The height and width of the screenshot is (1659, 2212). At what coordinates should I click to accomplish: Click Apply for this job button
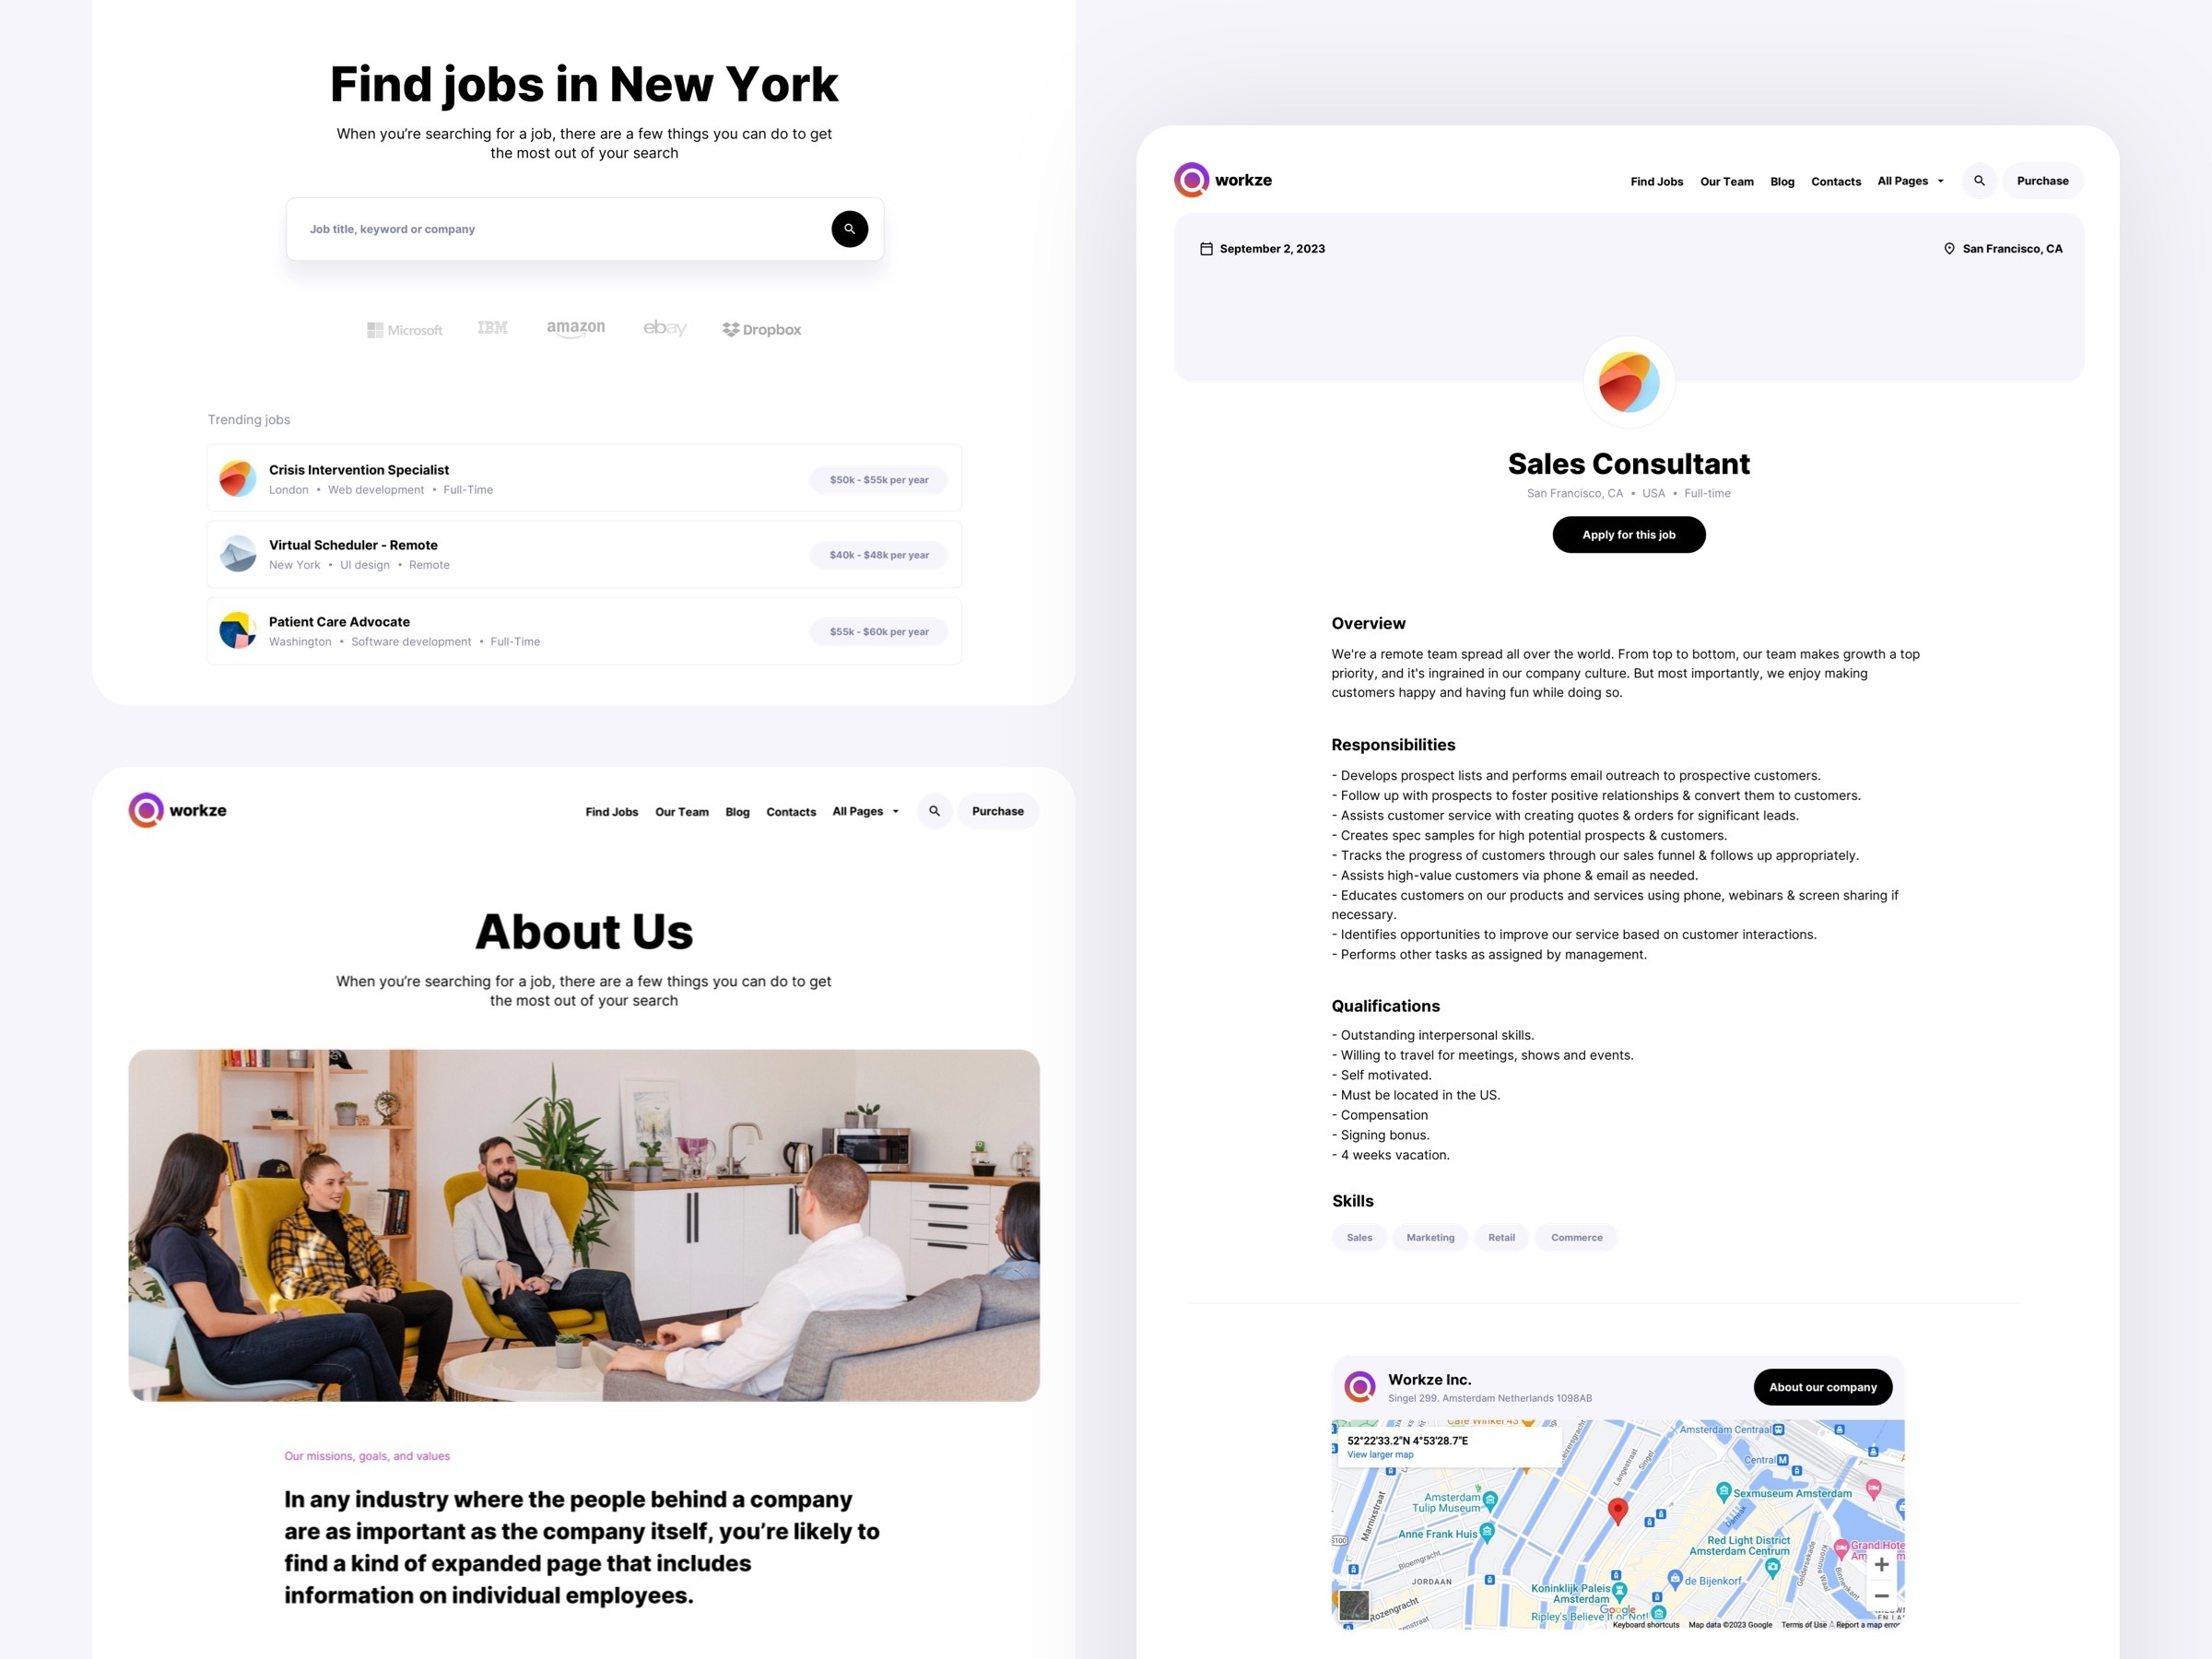(x=1629, y=535)
